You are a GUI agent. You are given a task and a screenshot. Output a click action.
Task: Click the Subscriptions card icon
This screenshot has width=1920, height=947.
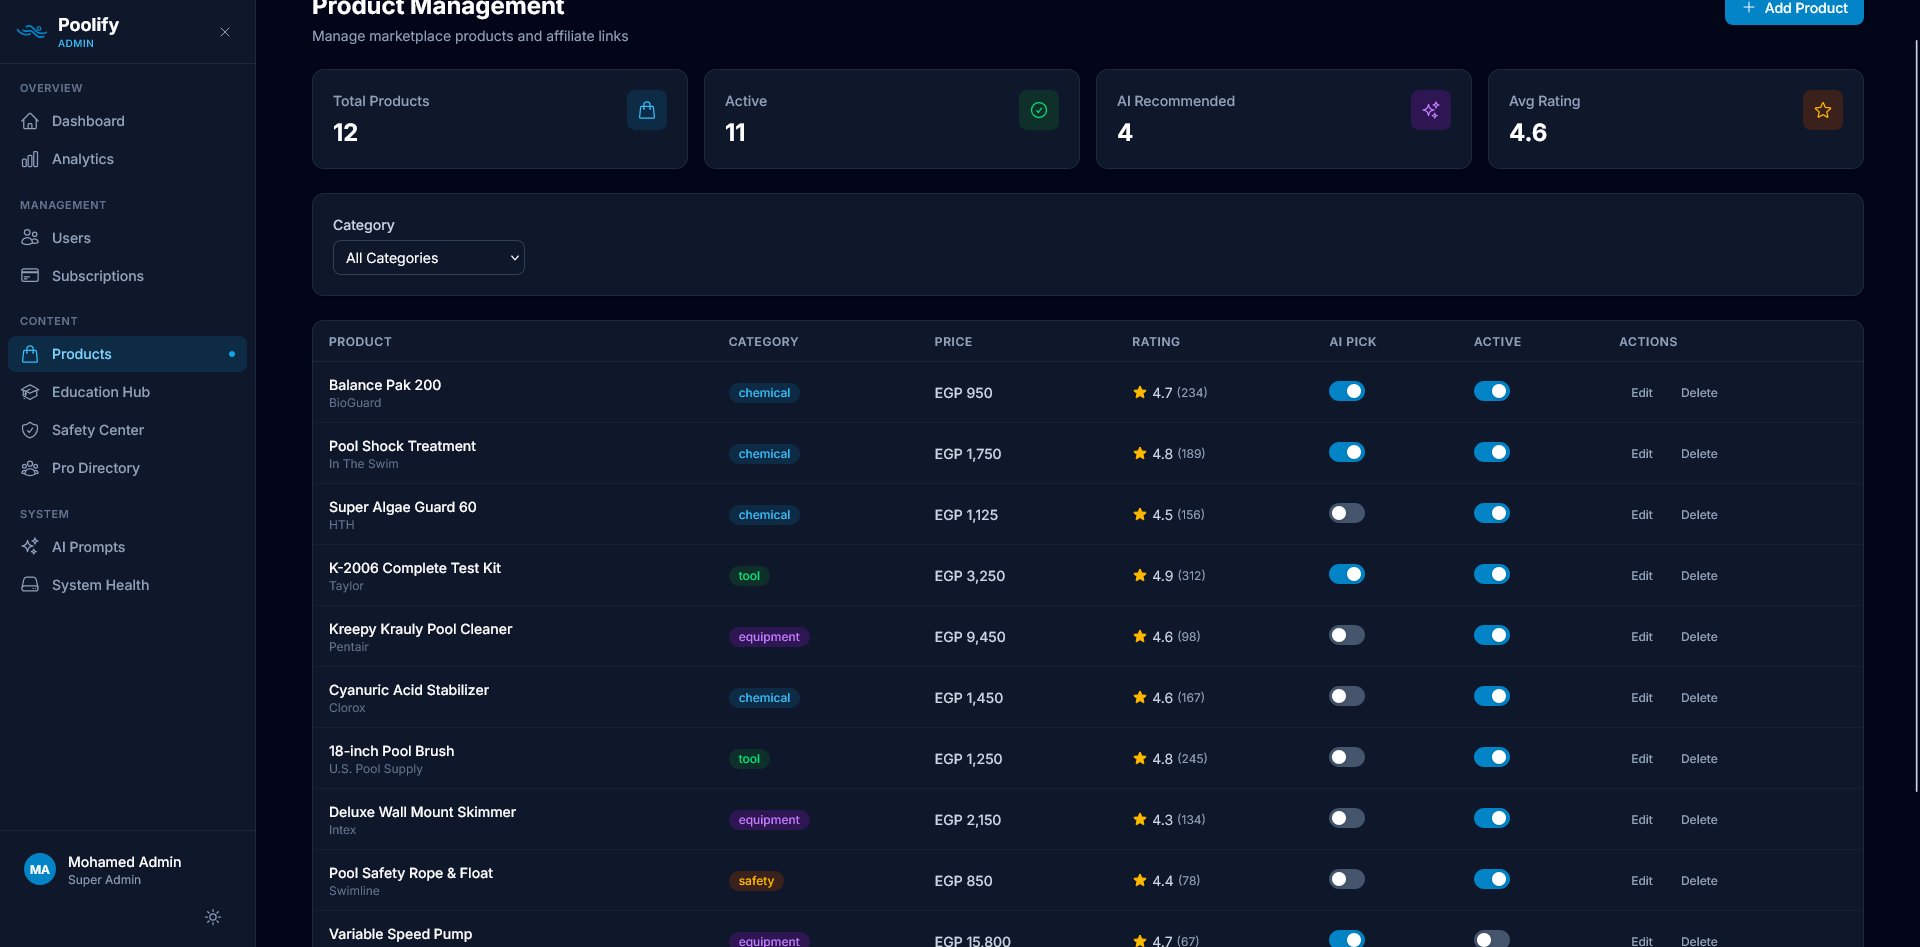pyautogui.click(x=30, y=276)
